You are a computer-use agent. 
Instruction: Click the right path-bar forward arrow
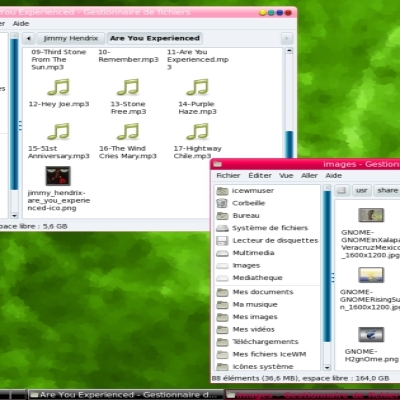(x=286, y=39)
